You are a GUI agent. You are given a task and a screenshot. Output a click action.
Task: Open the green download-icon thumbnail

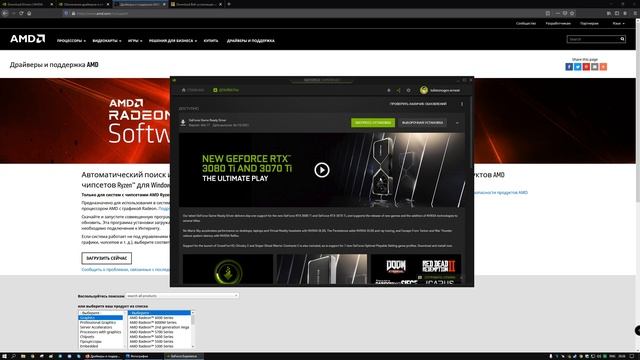(228, 269)
